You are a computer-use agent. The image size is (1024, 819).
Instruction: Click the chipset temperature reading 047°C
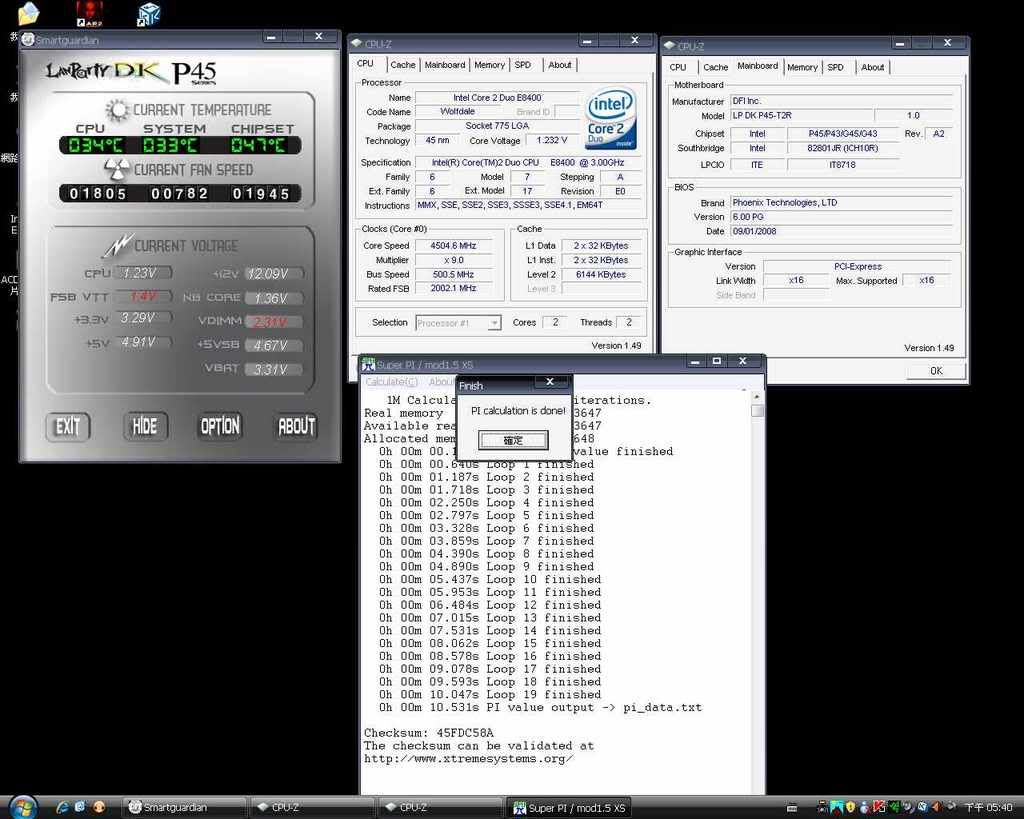[259, 145]
